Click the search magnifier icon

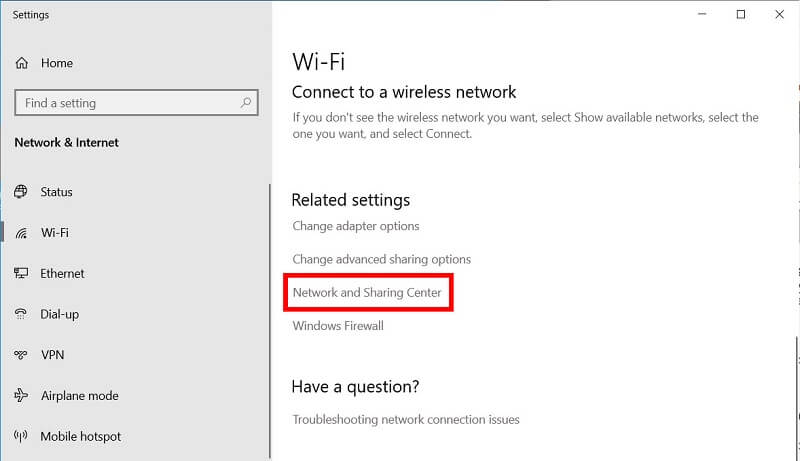pyautogui.click(x=246, y=103)
